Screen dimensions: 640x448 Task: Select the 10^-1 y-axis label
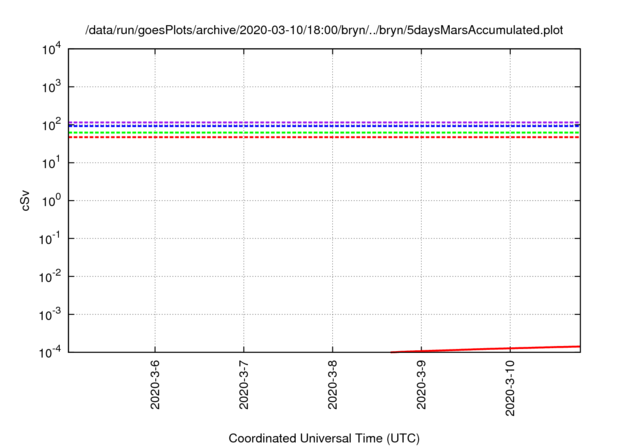pos(49,239)
